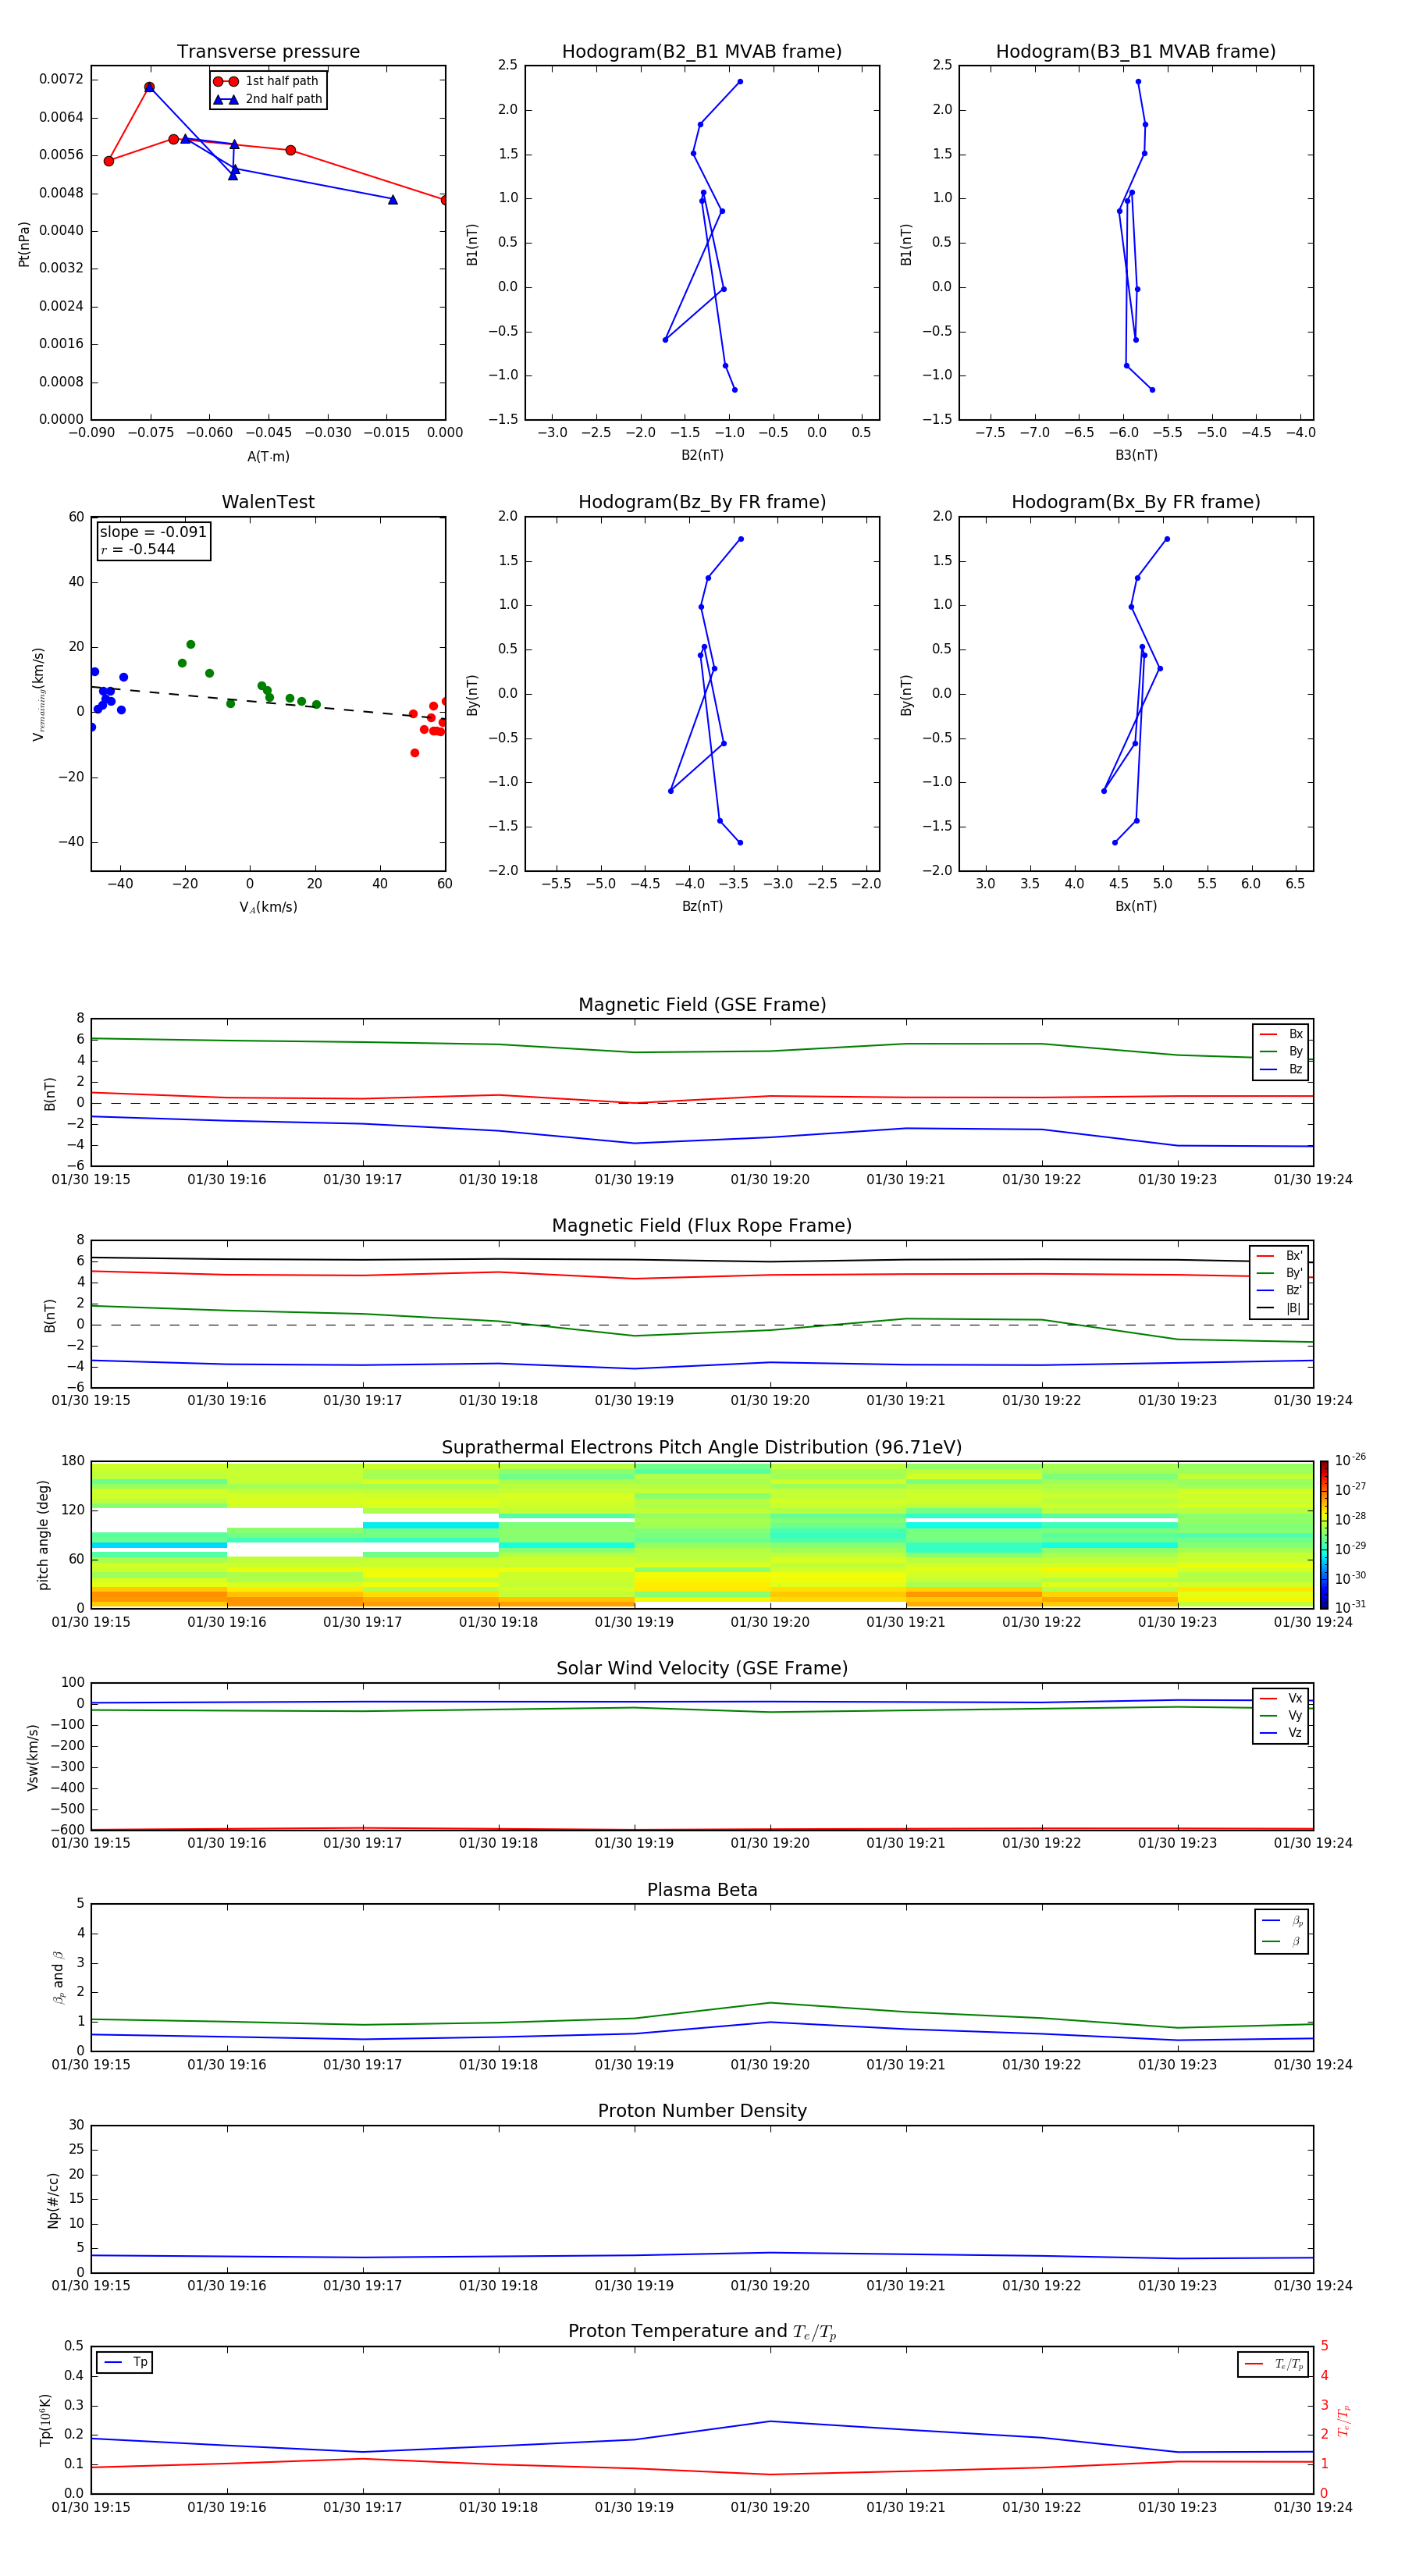The image size is (1405, 2576).
Task: Click the "Bx(nT)" hodogram x-axis label
Action: point(1136,906)
